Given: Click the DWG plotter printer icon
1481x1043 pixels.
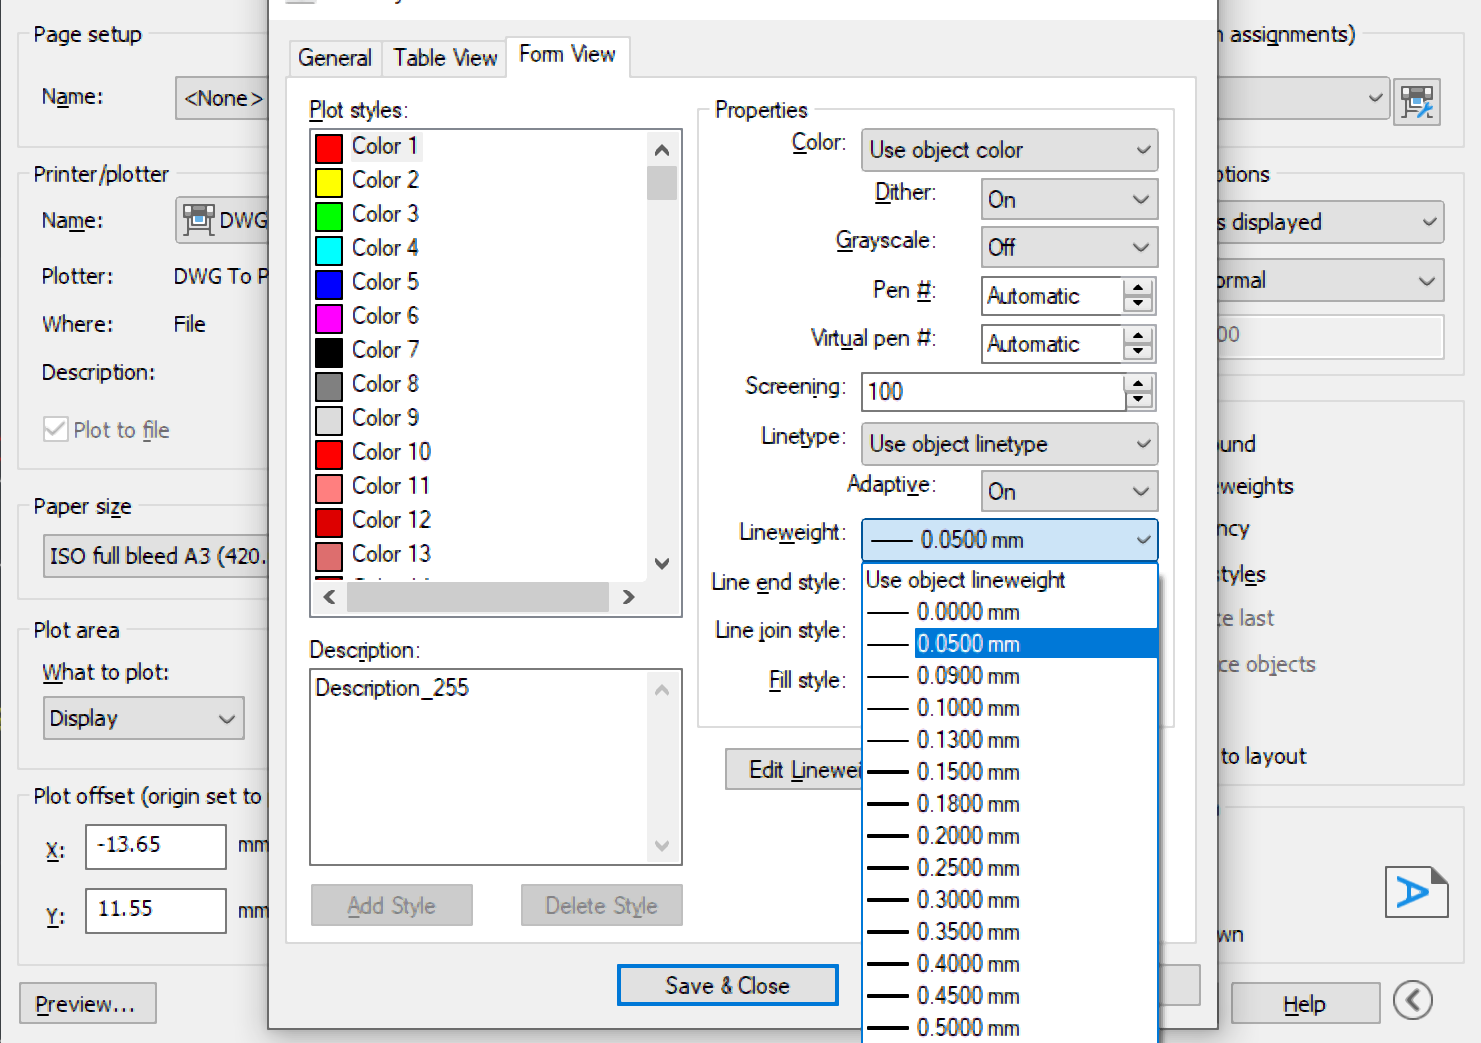Looking at the screenshot, I should pyautogui.click(x=198, y=220).
